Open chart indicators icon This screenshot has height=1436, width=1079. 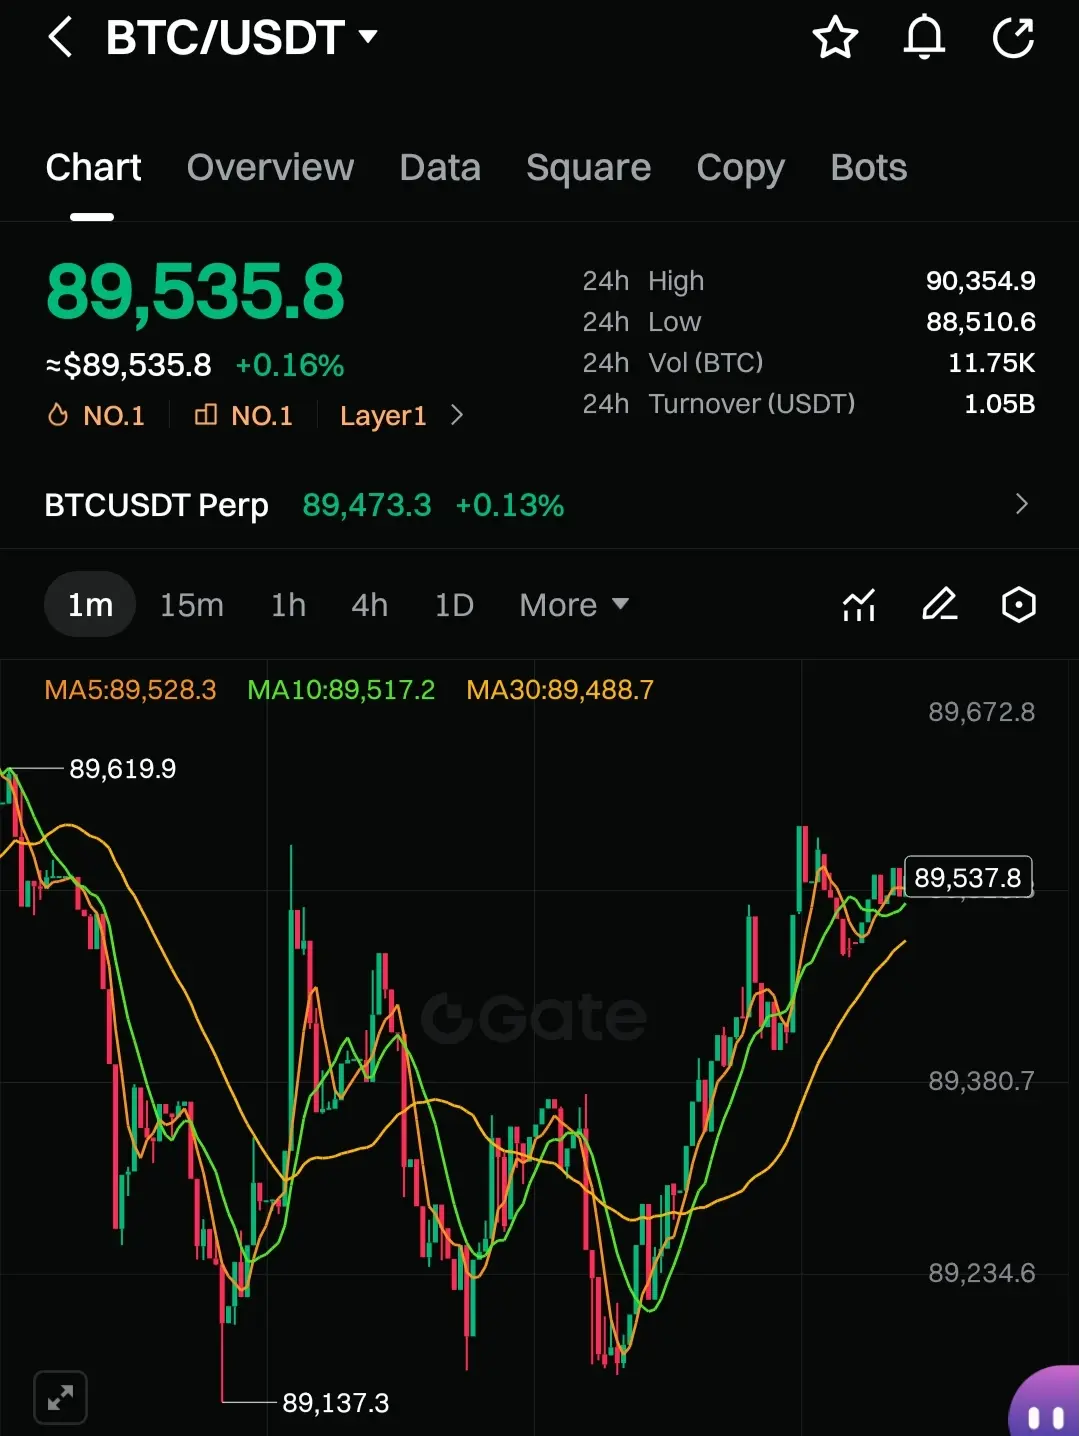(x=859, y=604)
